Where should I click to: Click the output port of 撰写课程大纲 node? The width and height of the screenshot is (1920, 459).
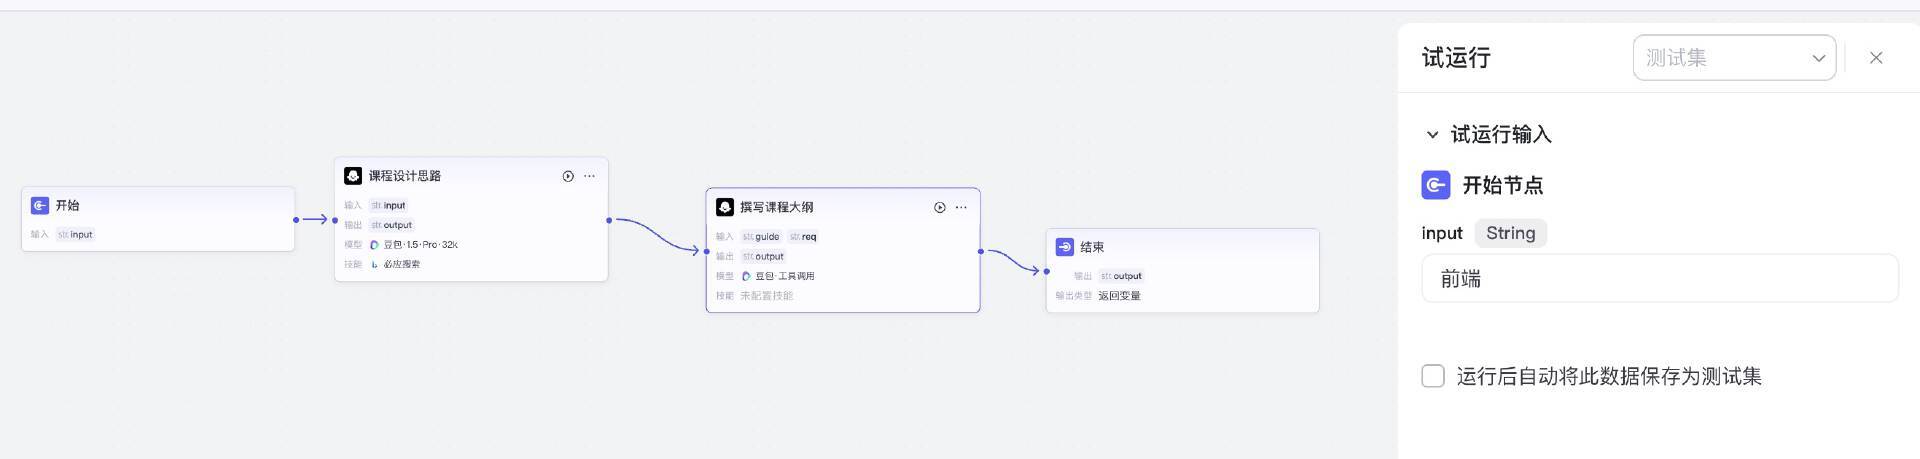click(x=981, y=251)
